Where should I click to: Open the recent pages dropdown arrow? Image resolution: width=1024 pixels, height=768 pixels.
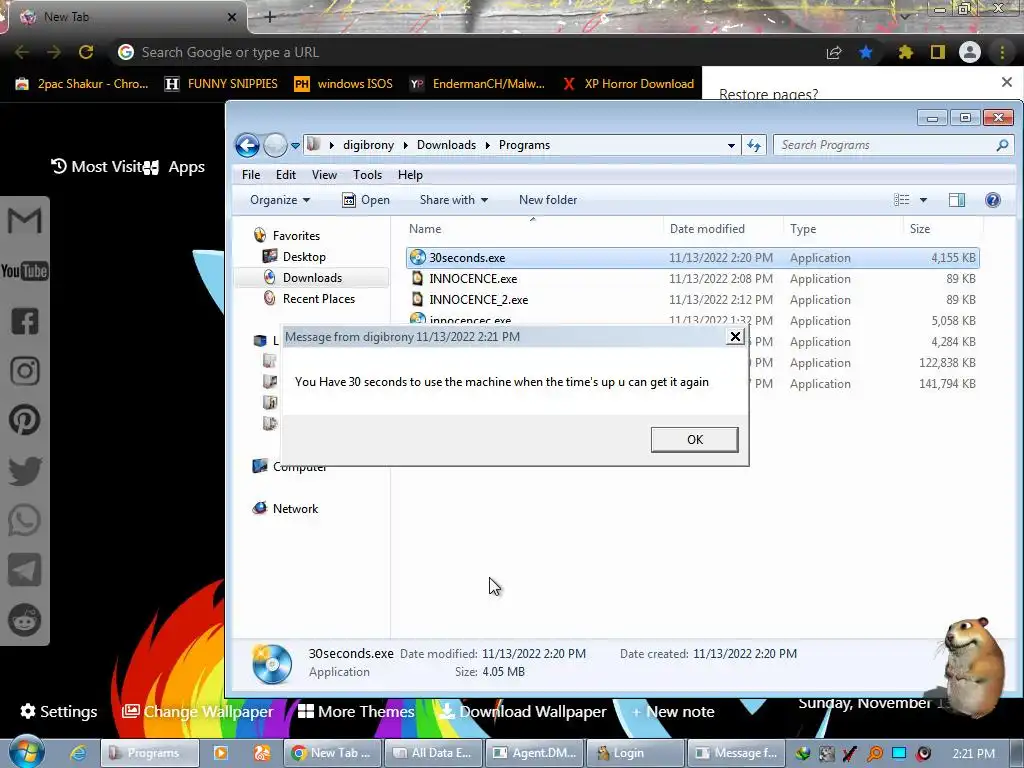click(295, 145)
